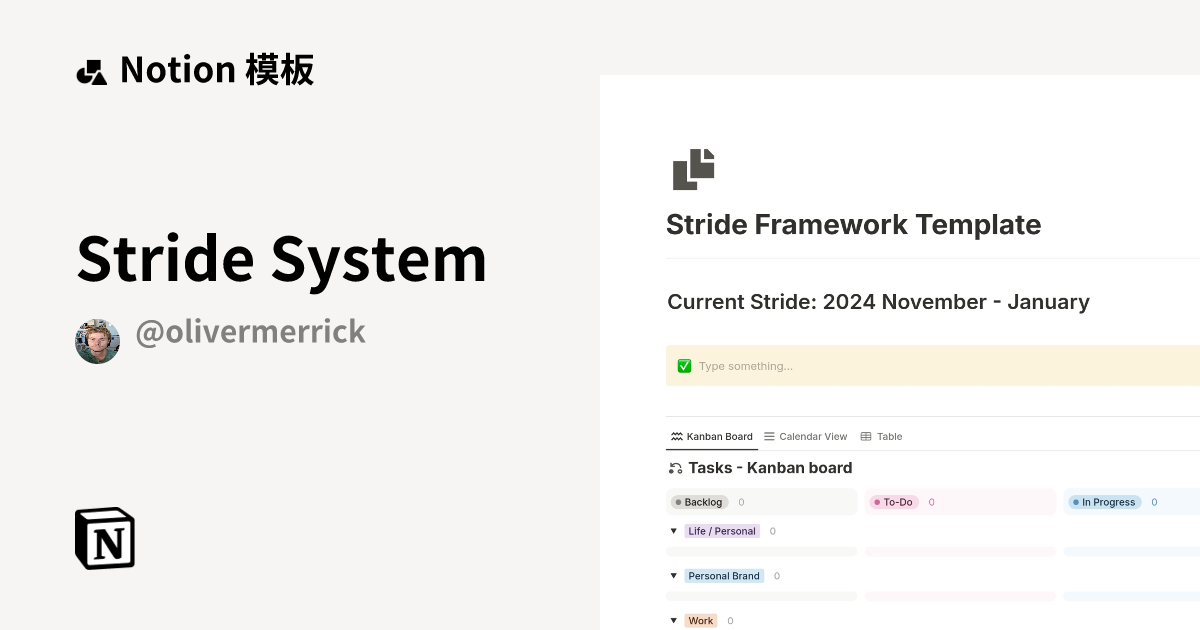Viewport: 1200px width, 630px height.
Task: Select the Backlog status pill
Action: tap(699, 502)
